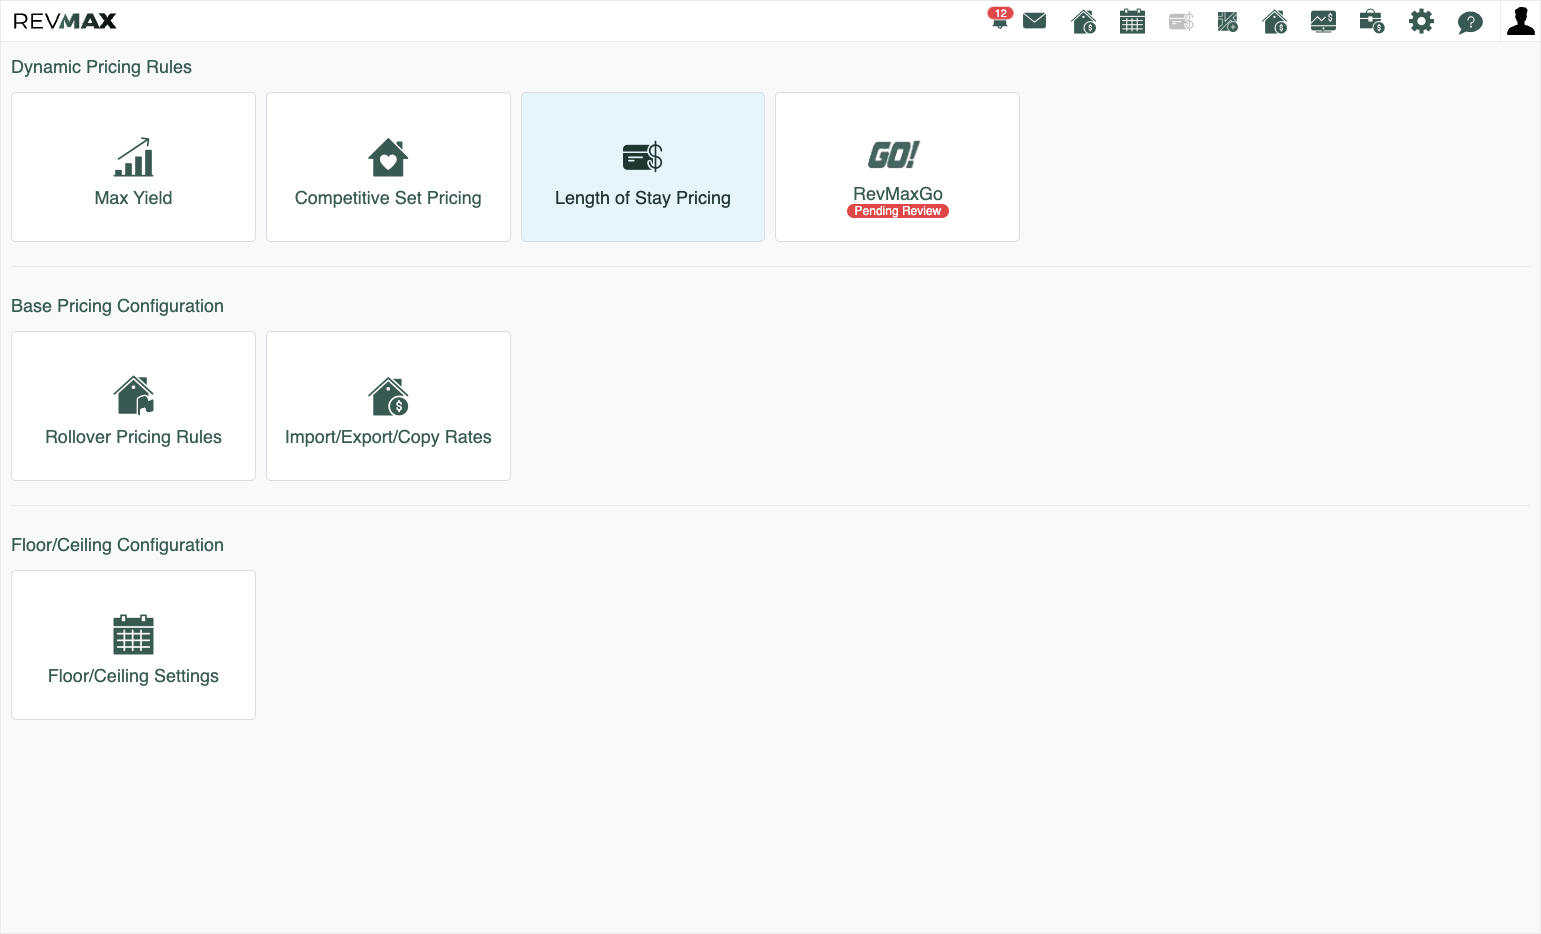
Task: Open Import/Export/Copy Rates card
Action: click(x=388, y=406)
